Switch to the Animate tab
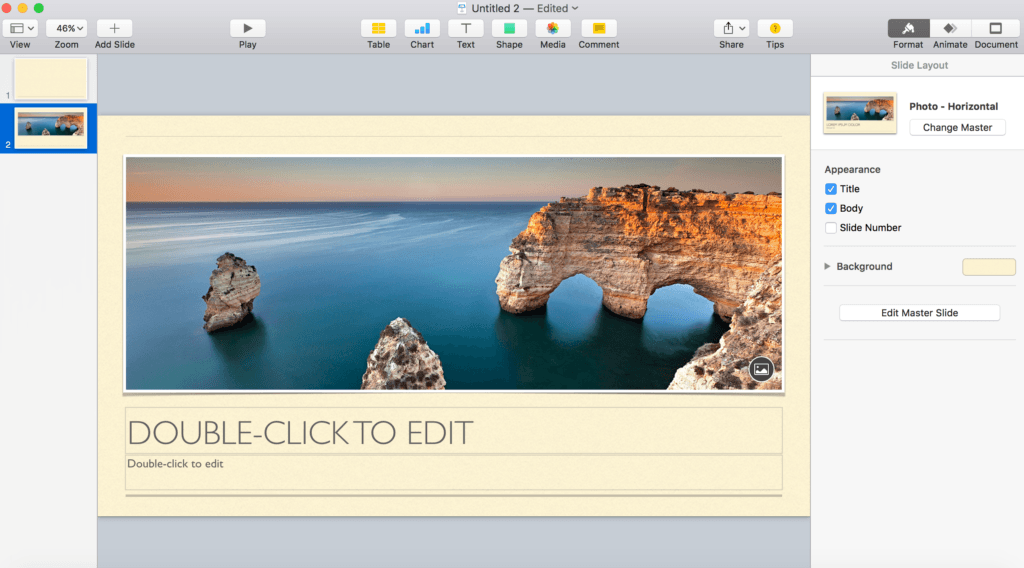This screenshot has height=568, width=1024. click(950, 29)
